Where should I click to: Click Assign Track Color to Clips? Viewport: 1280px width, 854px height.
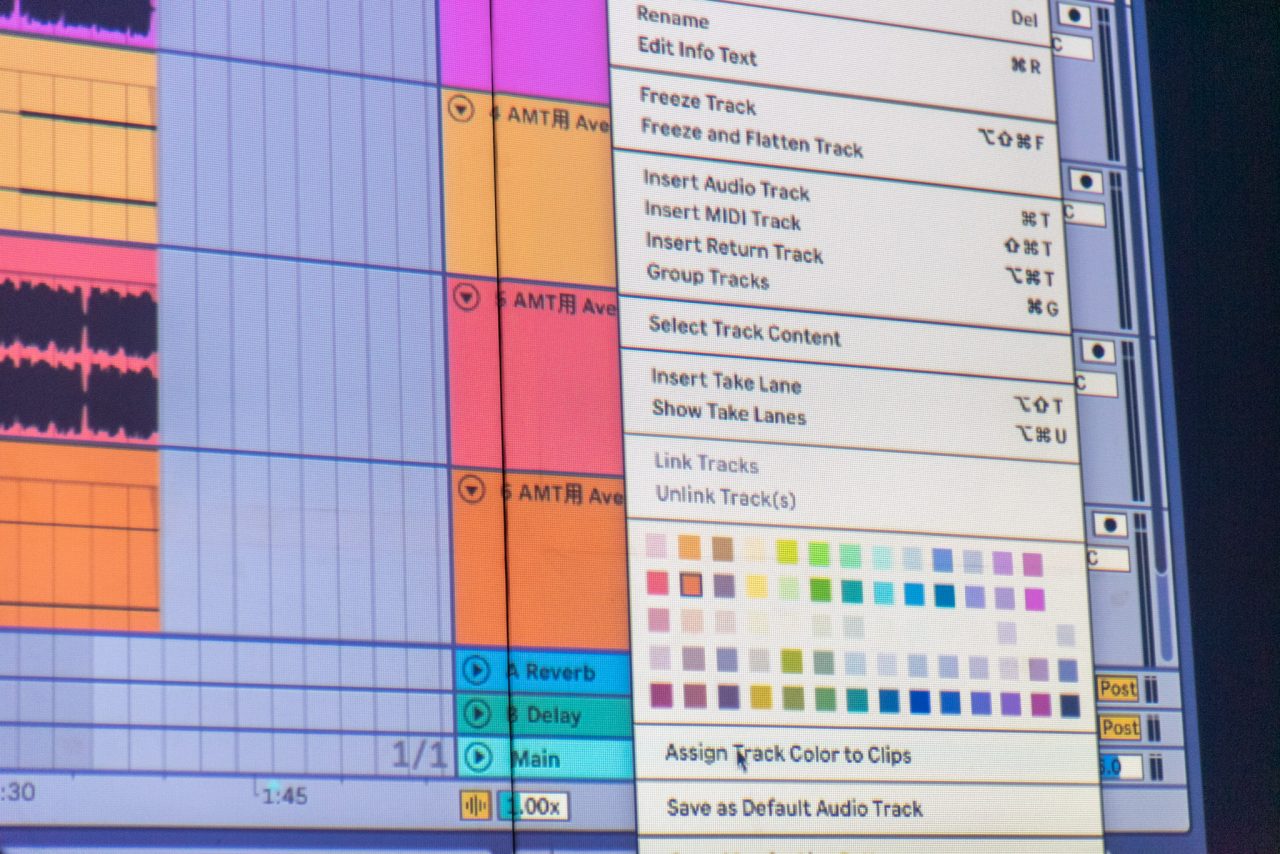(x=788, y=754)
